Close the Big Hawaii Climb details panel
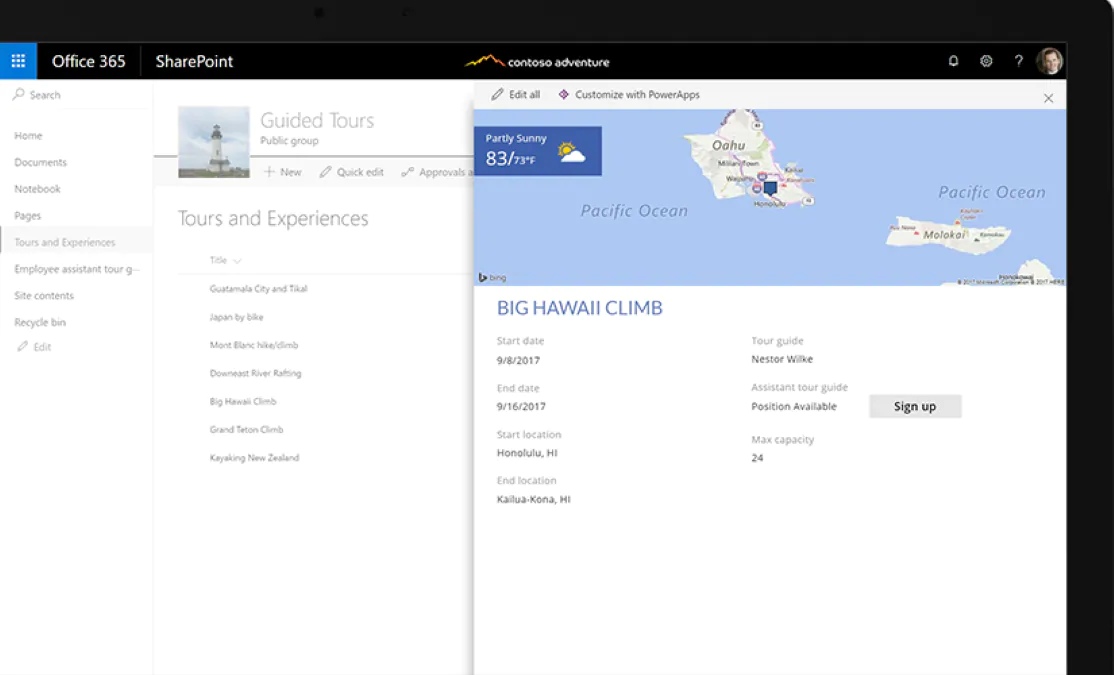 click(1048, 98)
